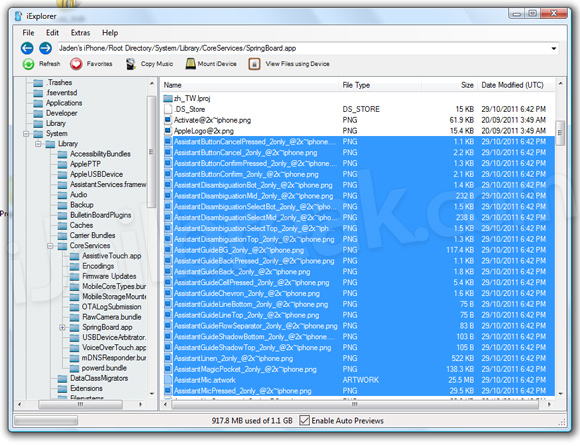Select Carrier Bundles in folder tree
Screen dimensions: 580x446
coord(92,236)
